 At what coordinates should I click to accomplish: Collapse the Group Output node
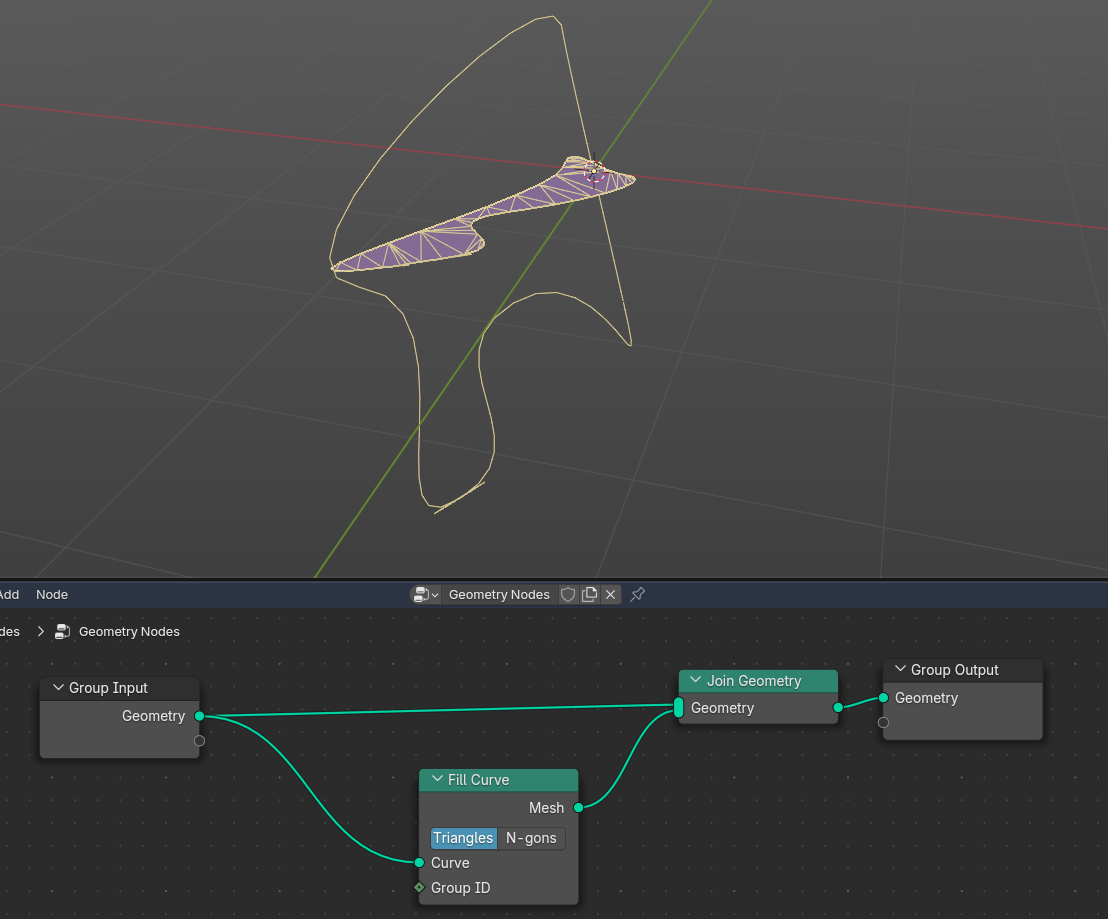pos(900,669)
